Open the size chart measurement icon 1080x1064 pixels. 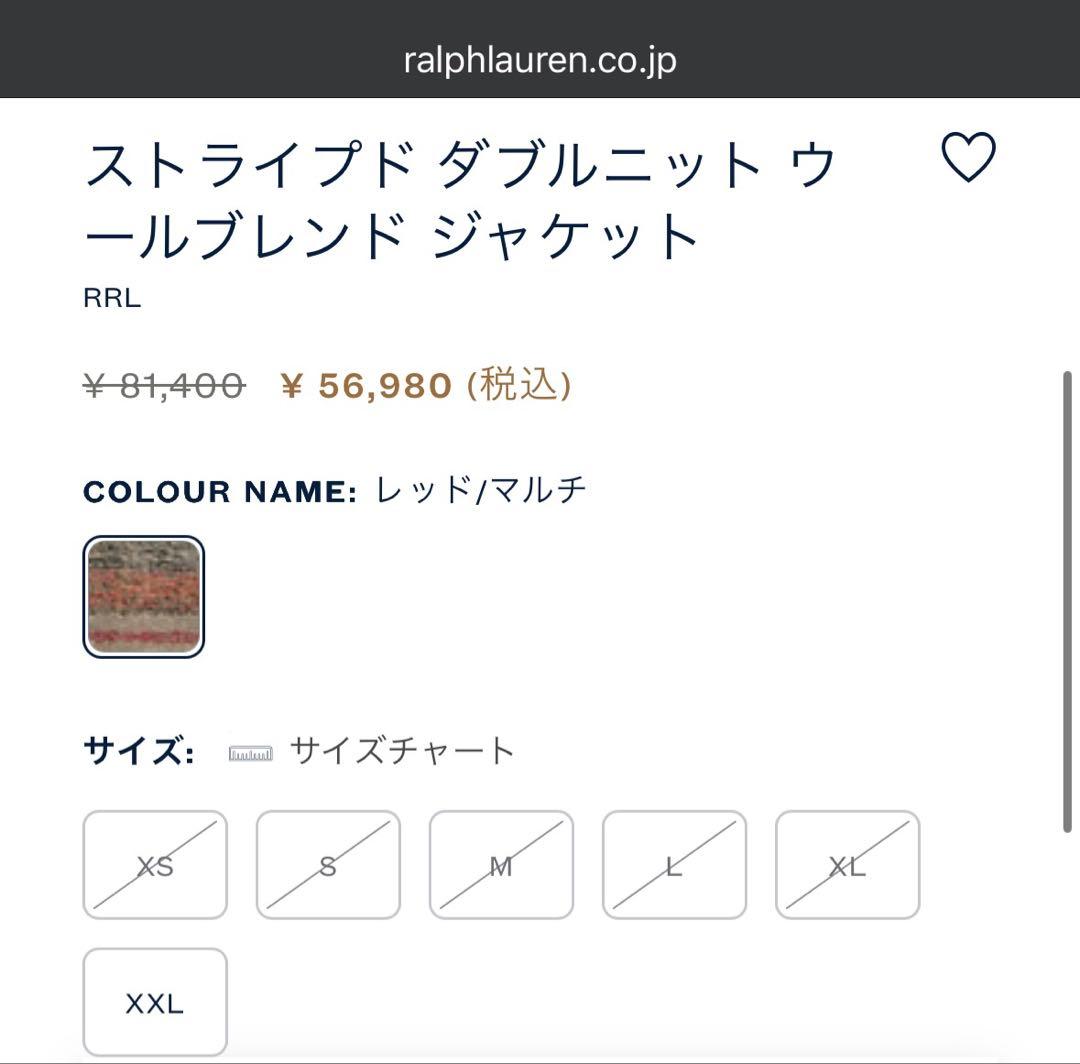pyautogui.click(x=248, y=749)
